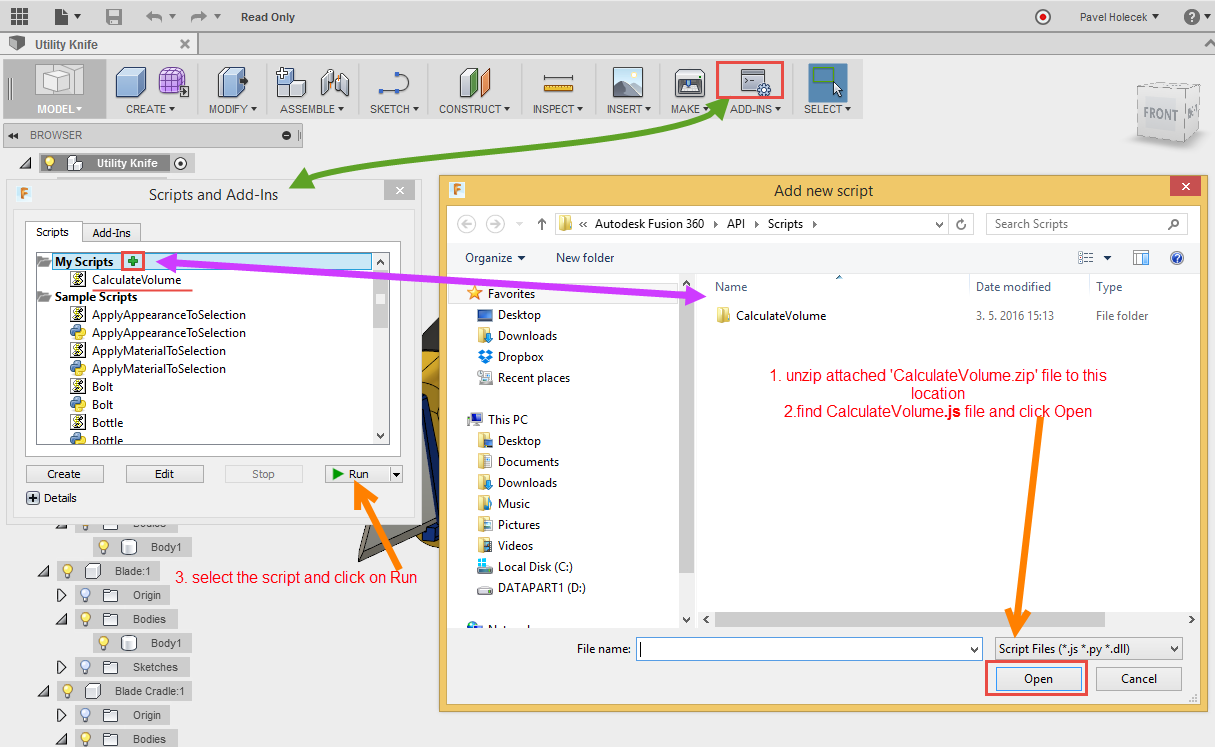Toggle visibility of the Utility Knife root component
The height and width of the screenshot is (747, 1215).
tap(48, 162)
